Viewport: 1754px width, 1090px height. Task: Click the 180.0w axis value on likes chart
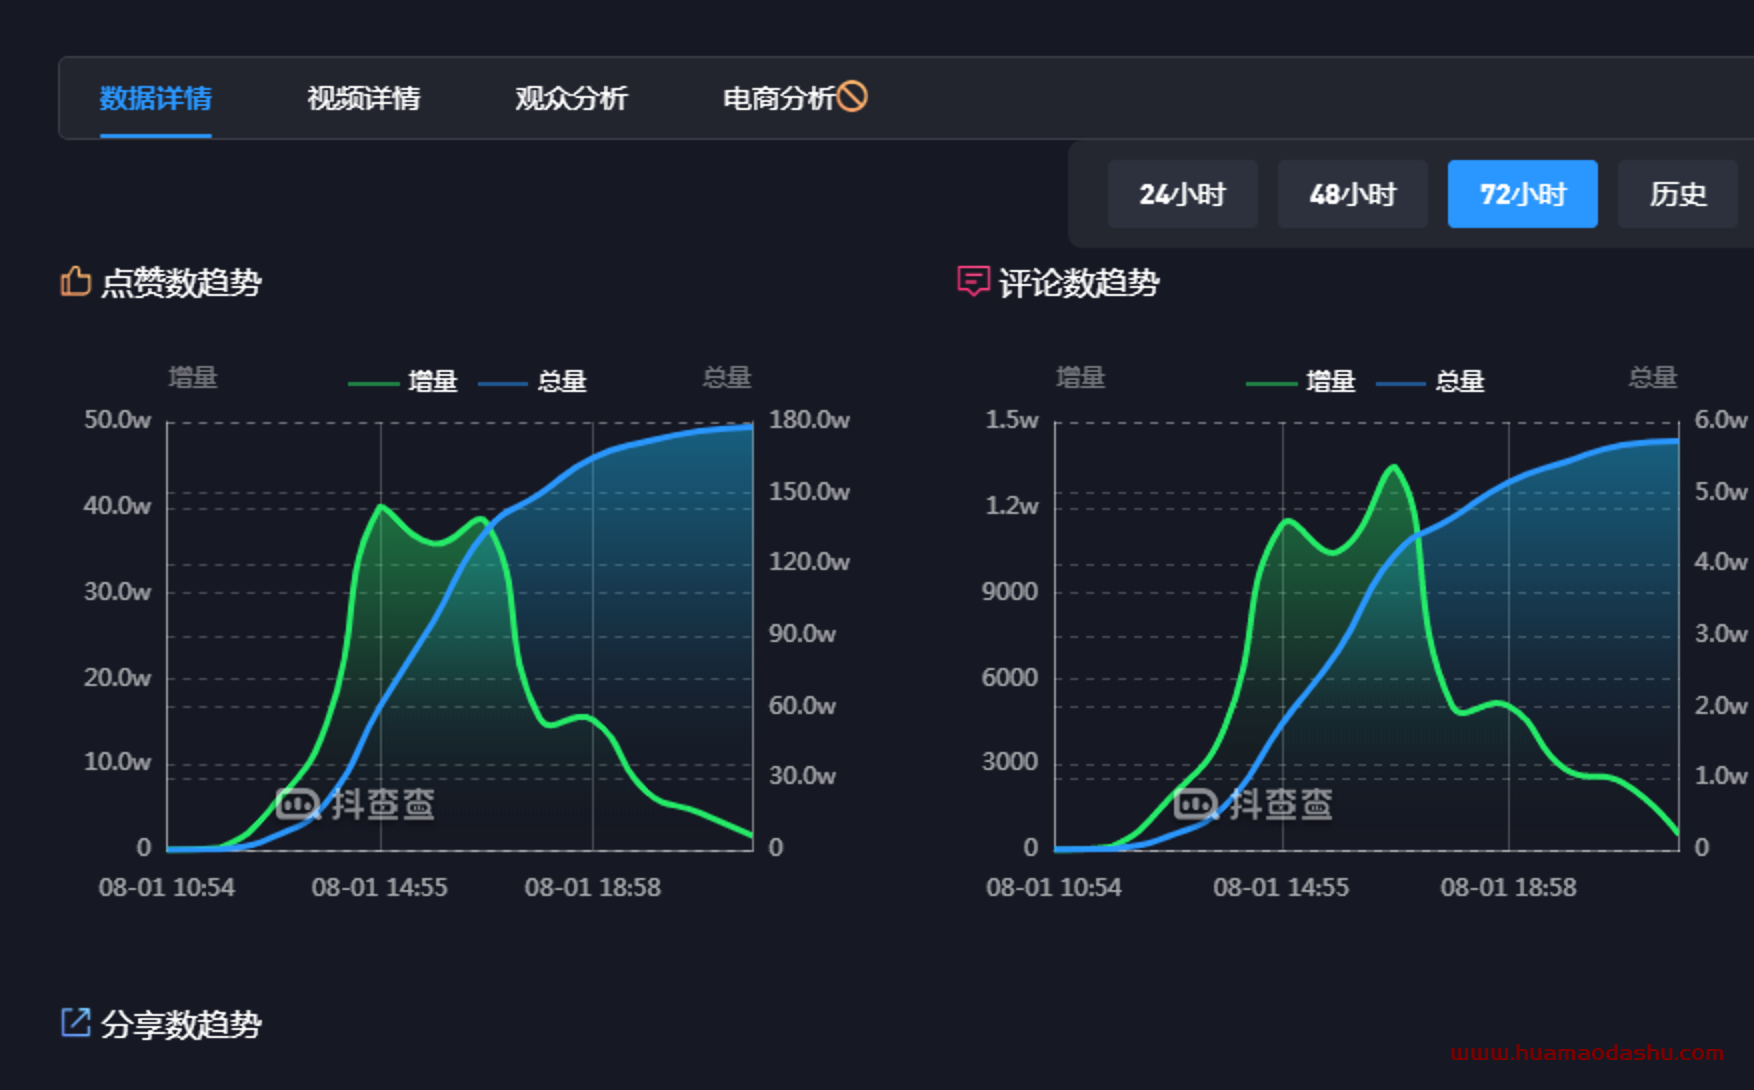click(x=809, y=420)
